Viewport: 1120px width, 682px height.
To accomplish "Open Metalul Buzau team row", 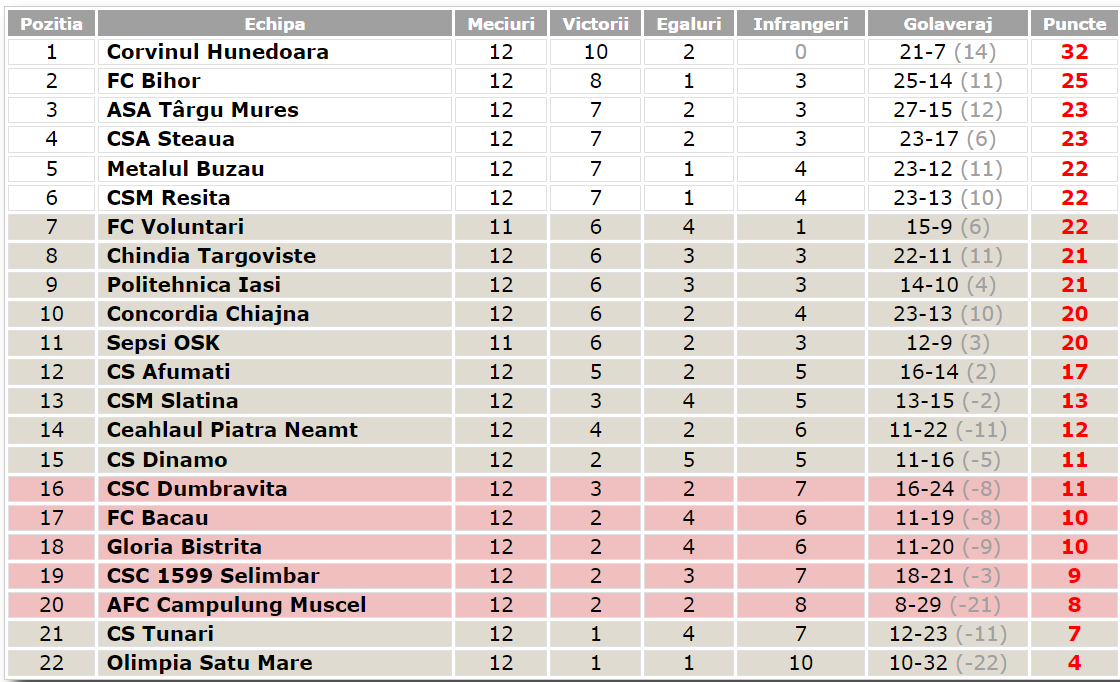I will pyautogui.click(x=185, y=169).
